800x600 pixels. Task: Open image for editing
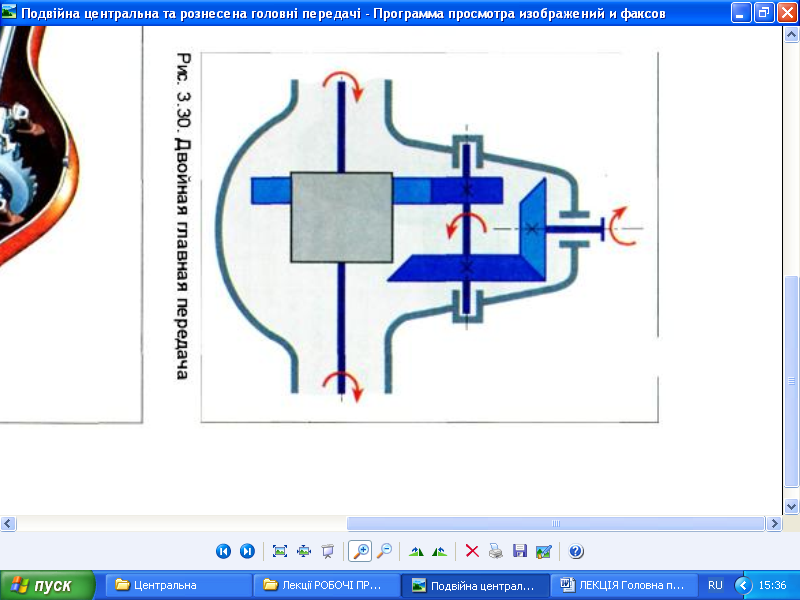(543, 552)
